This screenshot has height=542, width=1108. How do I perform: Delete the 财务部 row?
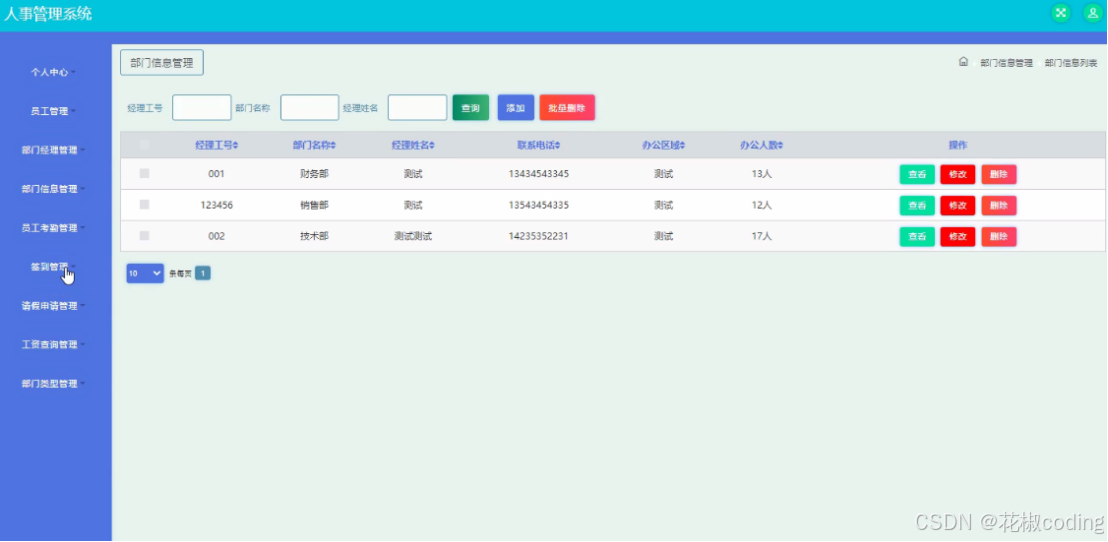point(998,175)
